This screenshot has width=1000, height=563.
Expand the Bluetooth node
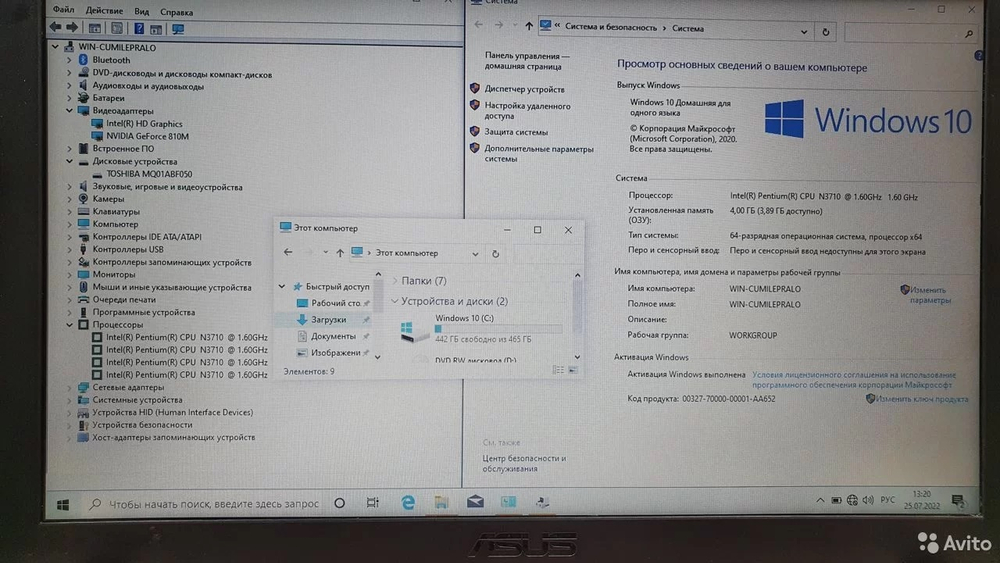tap(69, 60)
